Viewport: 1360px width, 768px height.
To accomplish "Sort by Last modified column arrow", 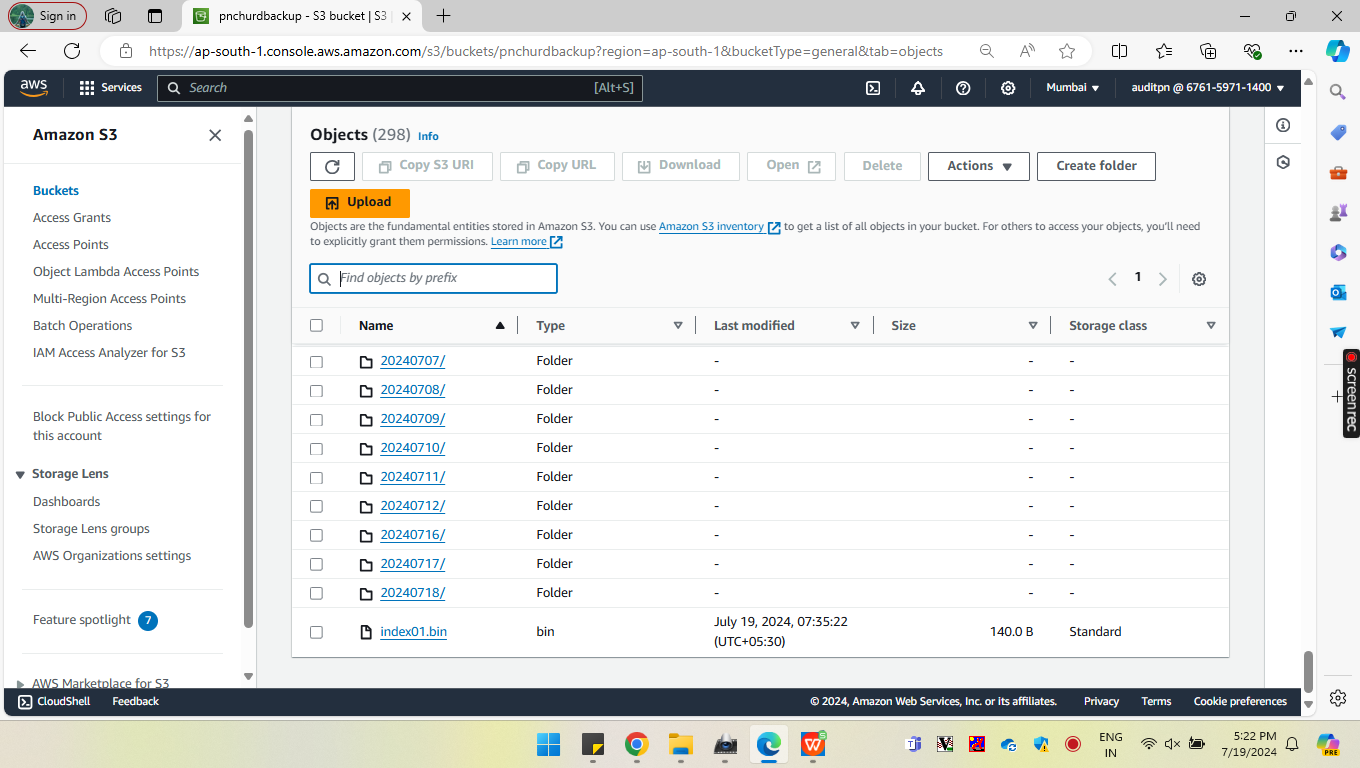I will coord(855,325).
